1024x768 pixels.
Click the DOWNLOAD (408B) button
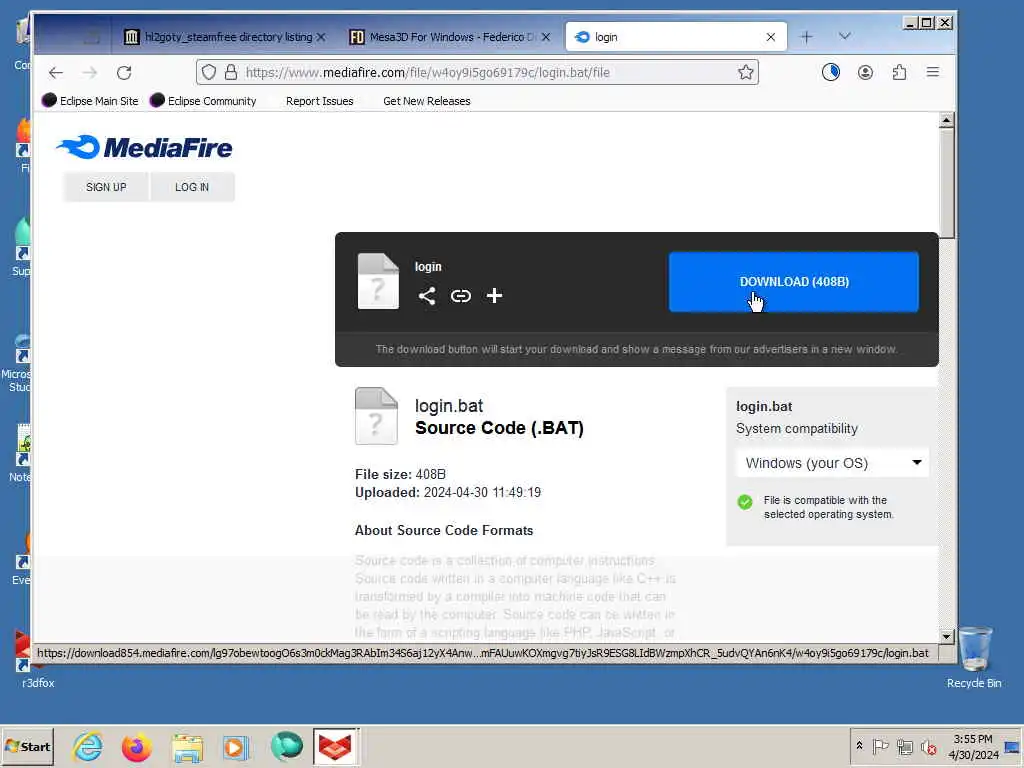click(793, 281)
